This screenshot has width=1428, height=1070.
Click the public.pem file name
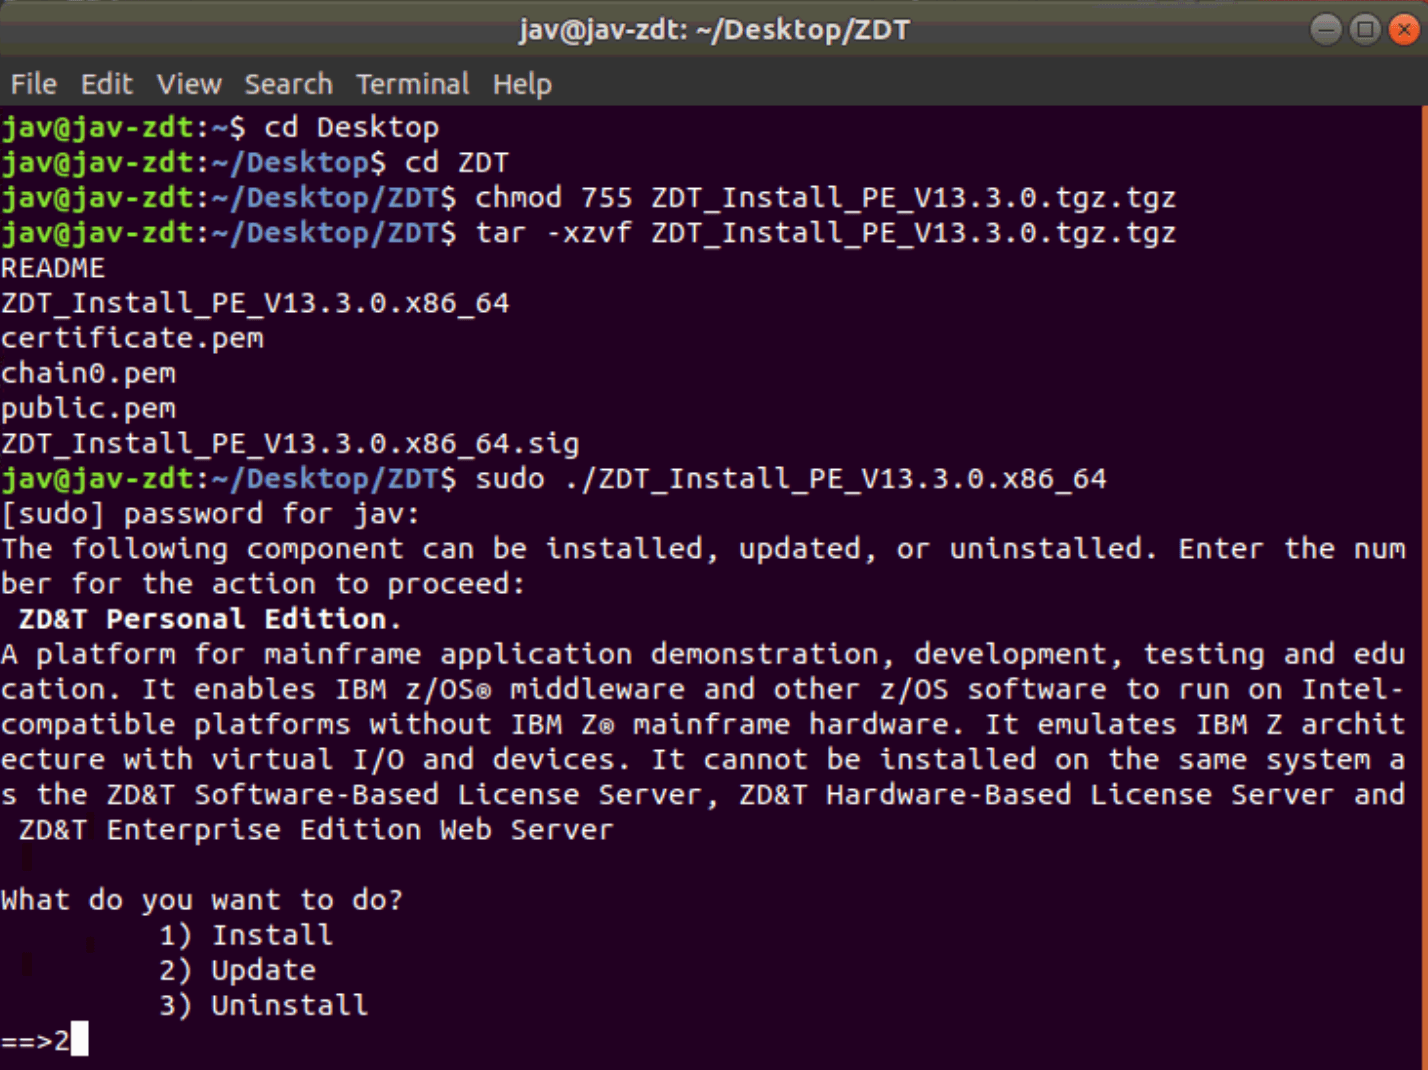[88, 408]
